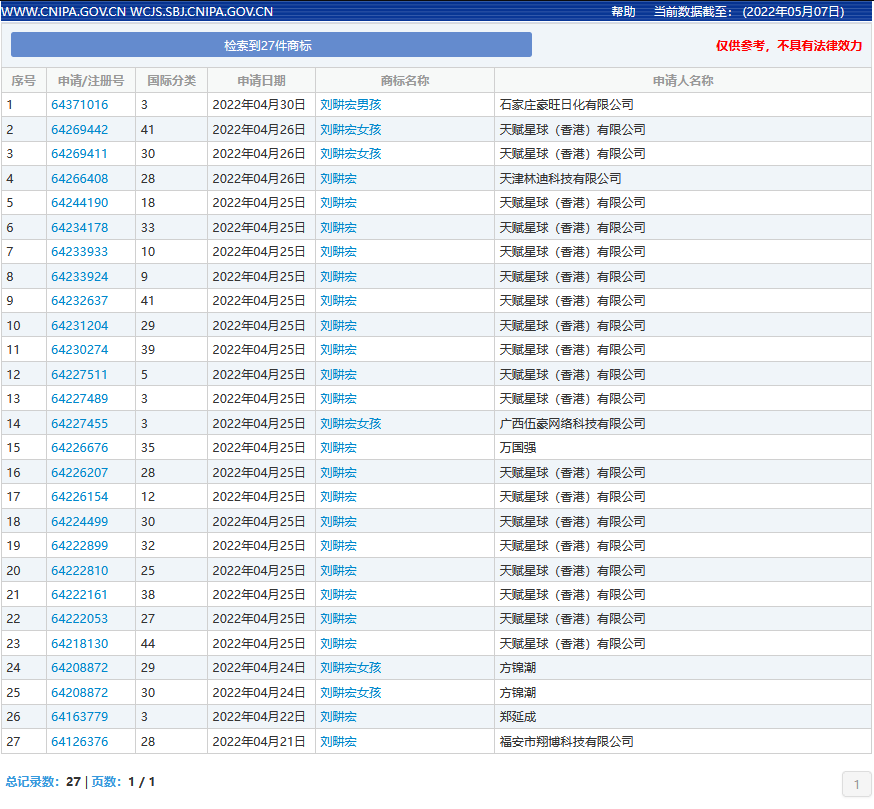Open registration number 64371016

tap(80, 105)
